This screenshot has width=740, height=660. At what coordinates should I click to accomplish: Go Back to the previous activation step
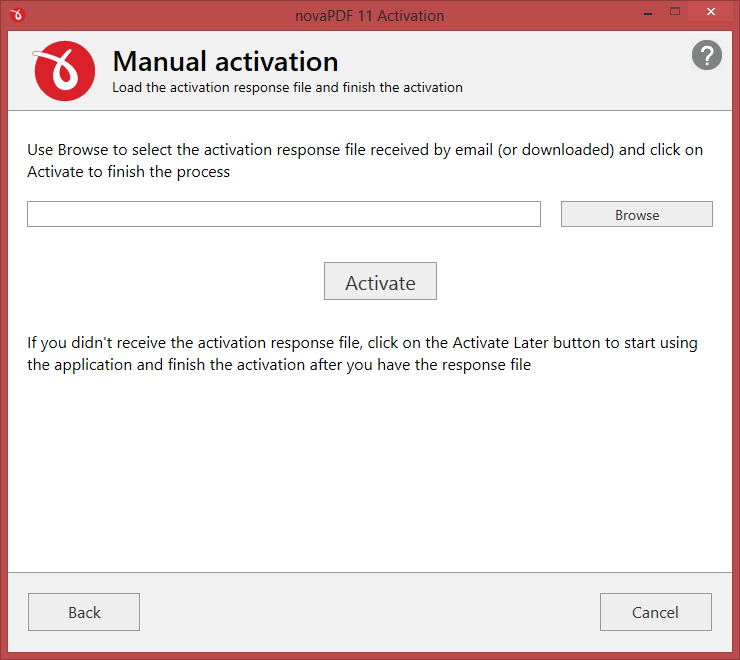point(84,612)
